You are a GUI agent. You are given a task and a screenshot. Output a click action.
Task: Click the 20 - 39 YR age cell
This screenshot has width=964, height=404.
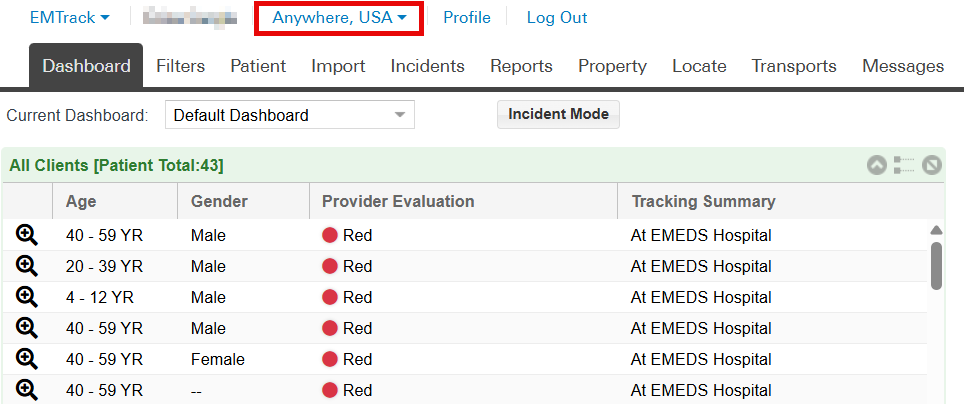pyautogui.click(x=105, y=266)
